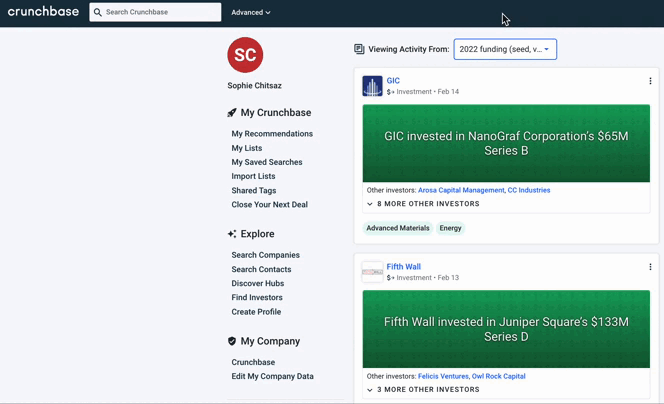
Task: Open Felicis Ventures investor link
Action: pos(443,376)
